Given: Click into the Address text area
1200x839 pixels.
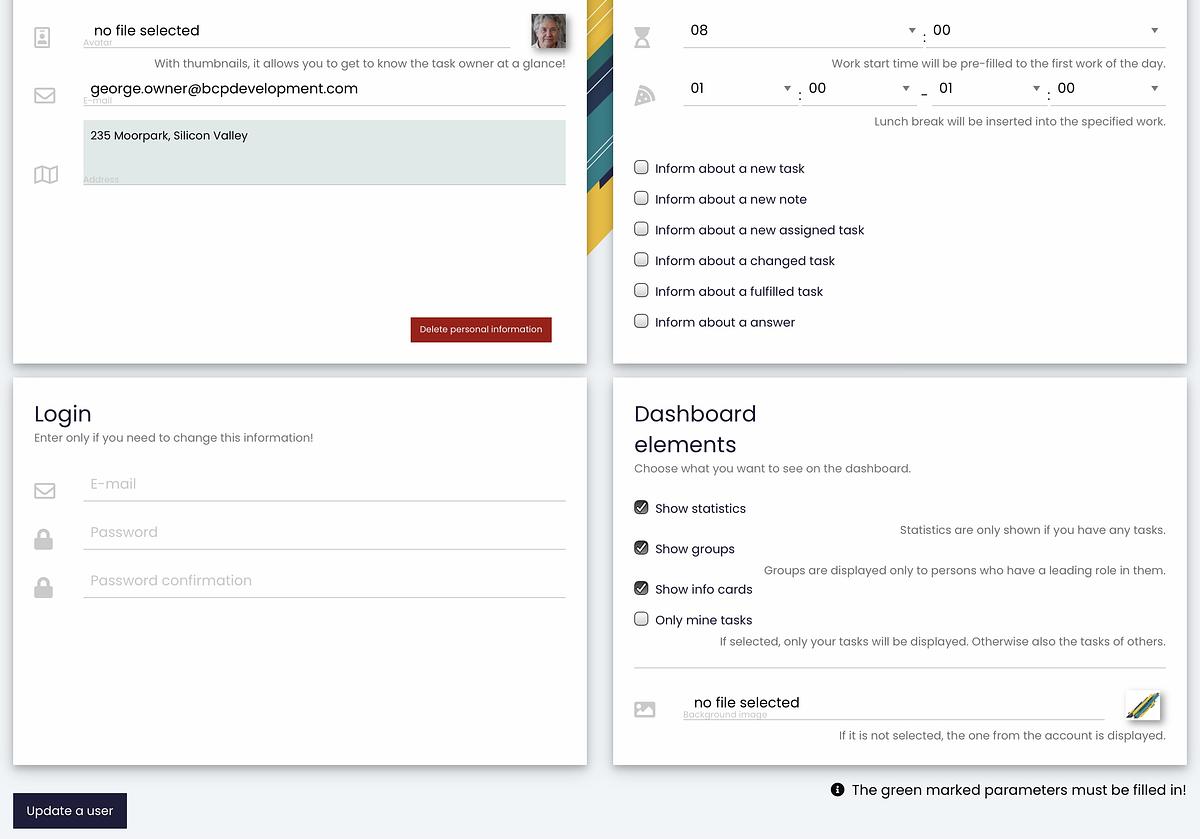Looking at the screenshot, I should coord(324,152).
